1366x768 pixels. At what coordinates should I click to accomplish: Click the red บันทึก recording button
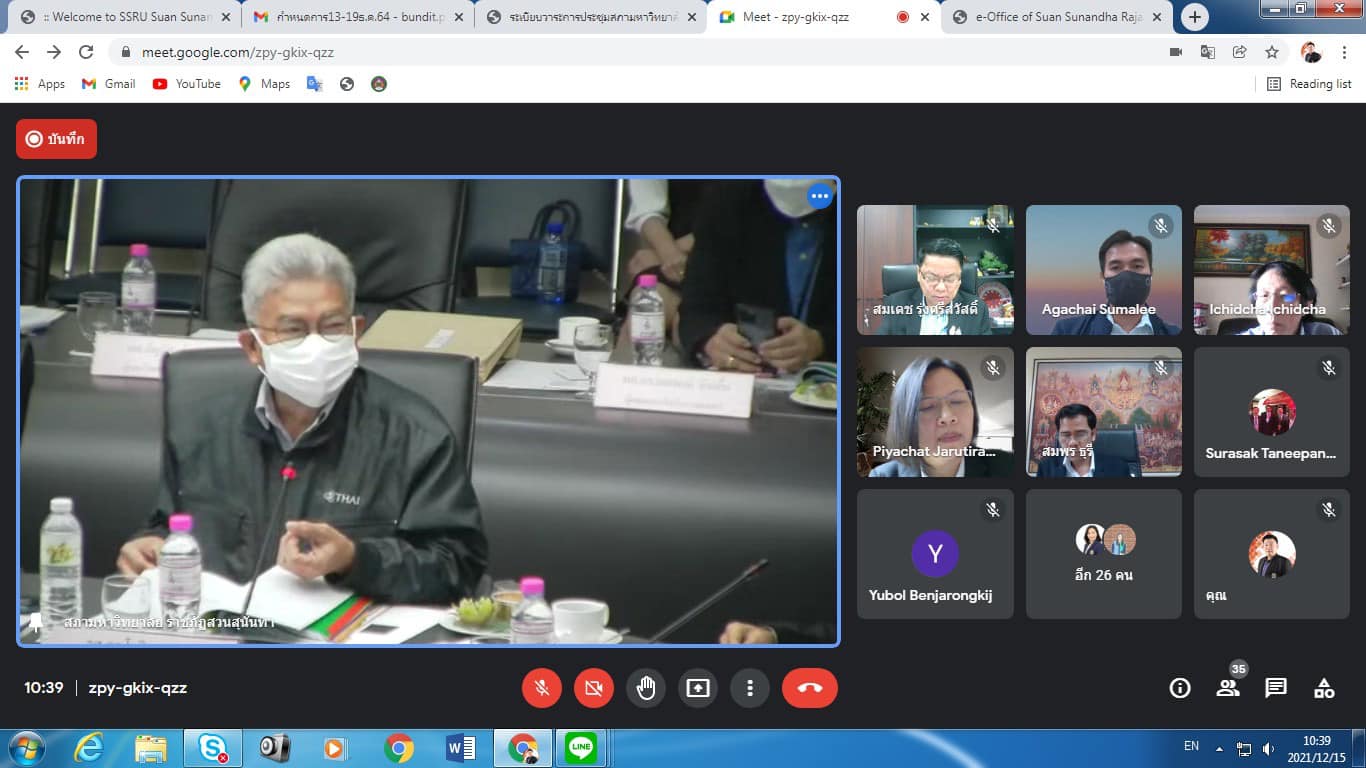coord(56,139)
